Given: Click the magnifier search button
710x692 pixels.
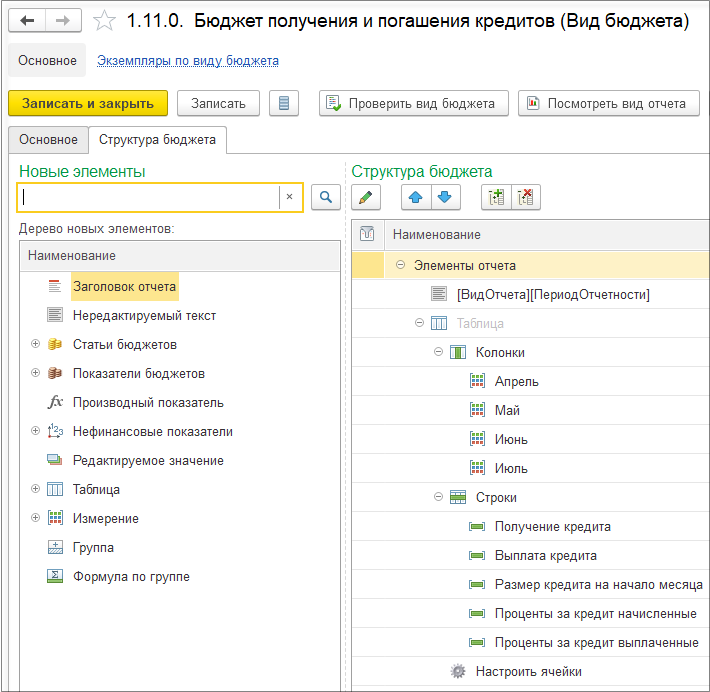Looking at the screenshot, I should [x=326, y=197].
